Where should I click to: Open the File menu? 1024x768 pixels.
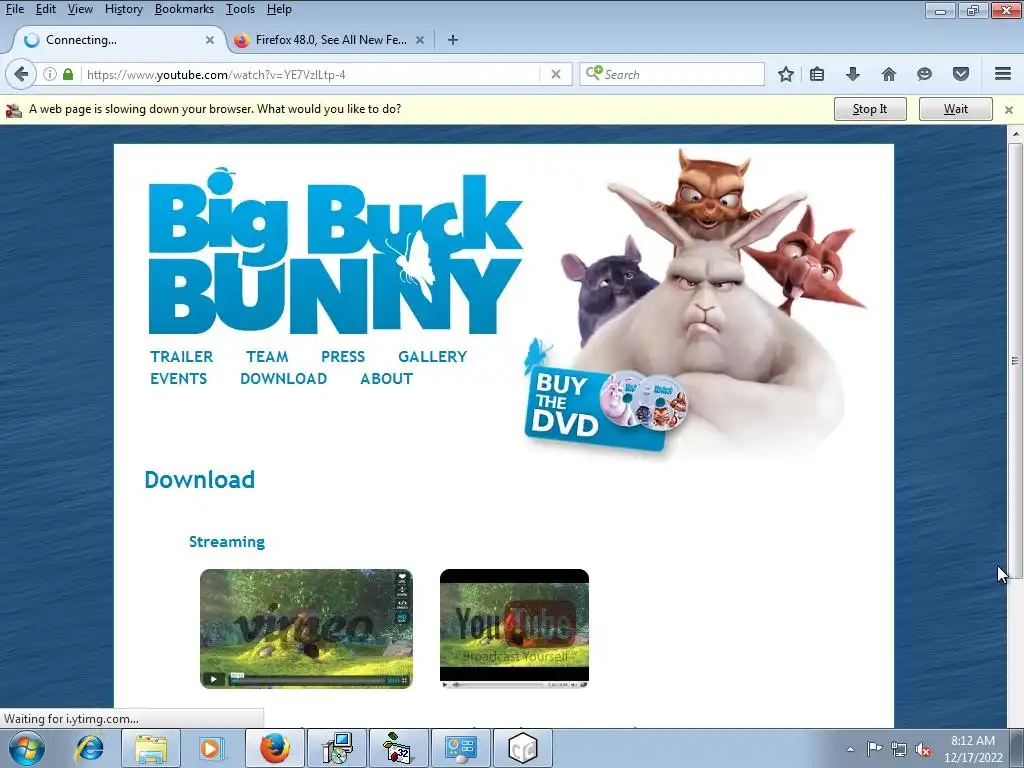pyautogui.click(x=15, y=9)
